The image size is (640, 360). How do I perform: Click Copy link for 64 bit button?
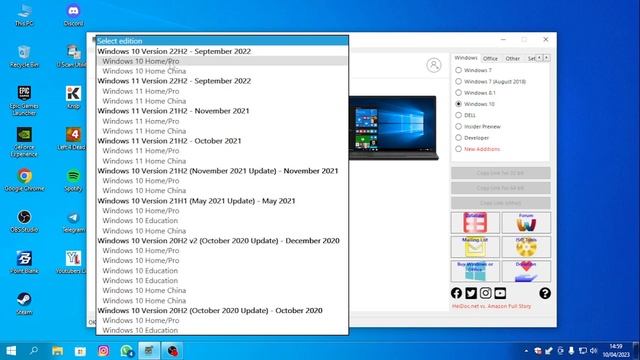click(500, 188)
